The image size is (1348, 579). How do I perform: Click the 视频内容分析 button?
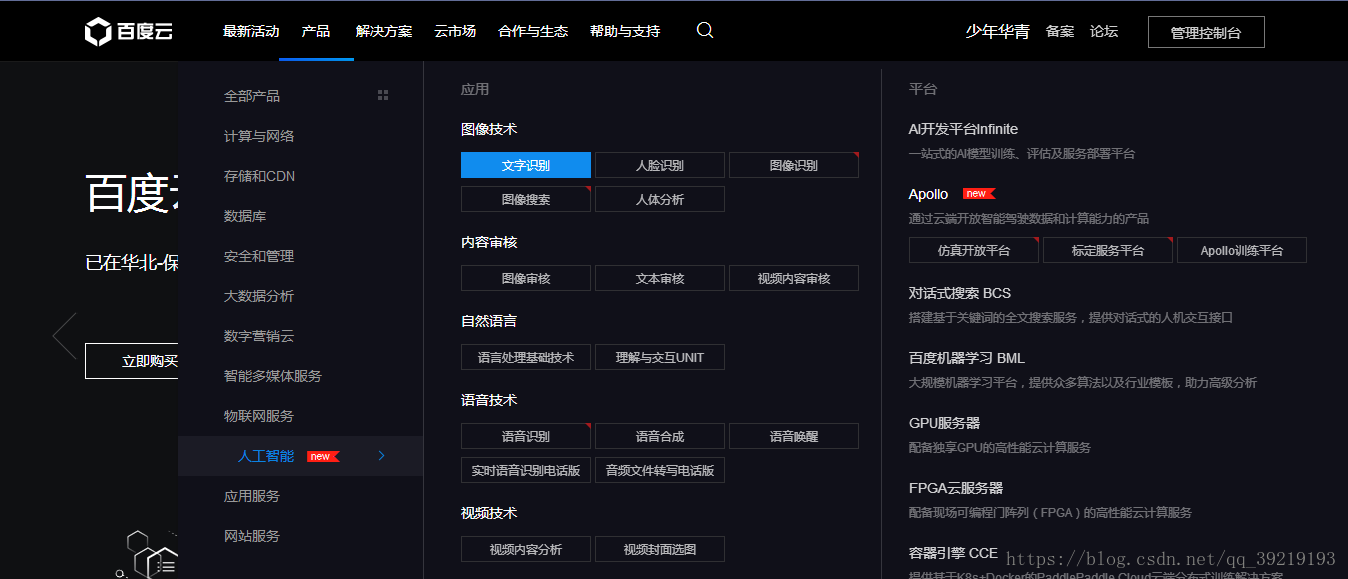point(526,549)
